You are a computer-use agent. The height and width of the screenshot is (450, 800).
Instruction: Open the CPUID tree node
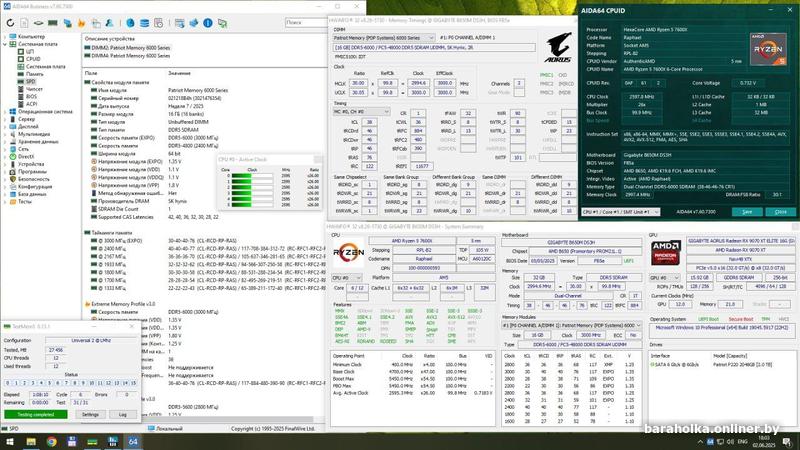[x=33, y=59]
